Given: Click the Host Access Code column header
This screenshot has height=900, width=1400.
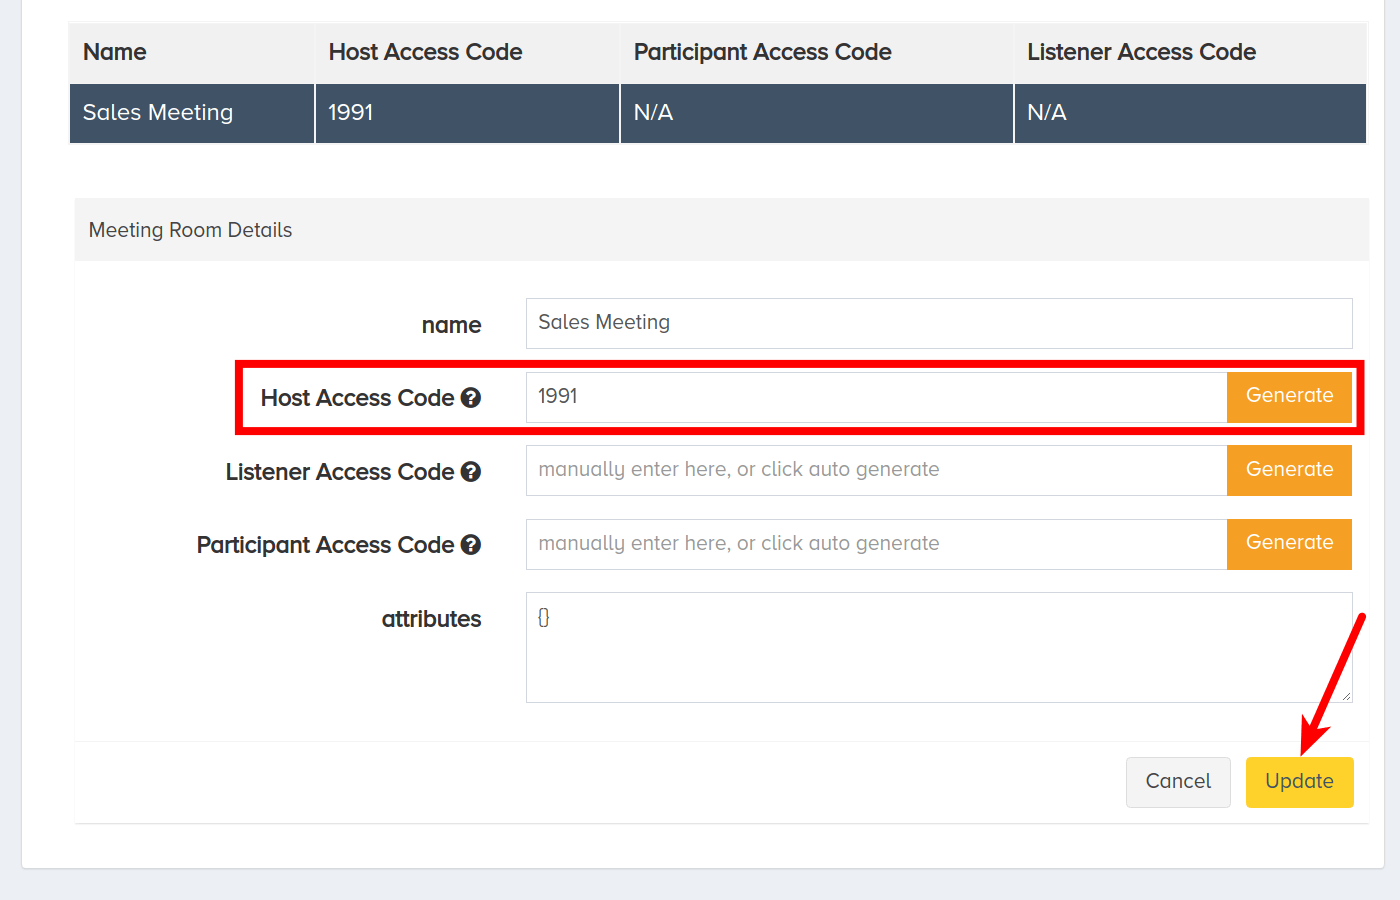Looking at the screenshot, I should 467,53.
